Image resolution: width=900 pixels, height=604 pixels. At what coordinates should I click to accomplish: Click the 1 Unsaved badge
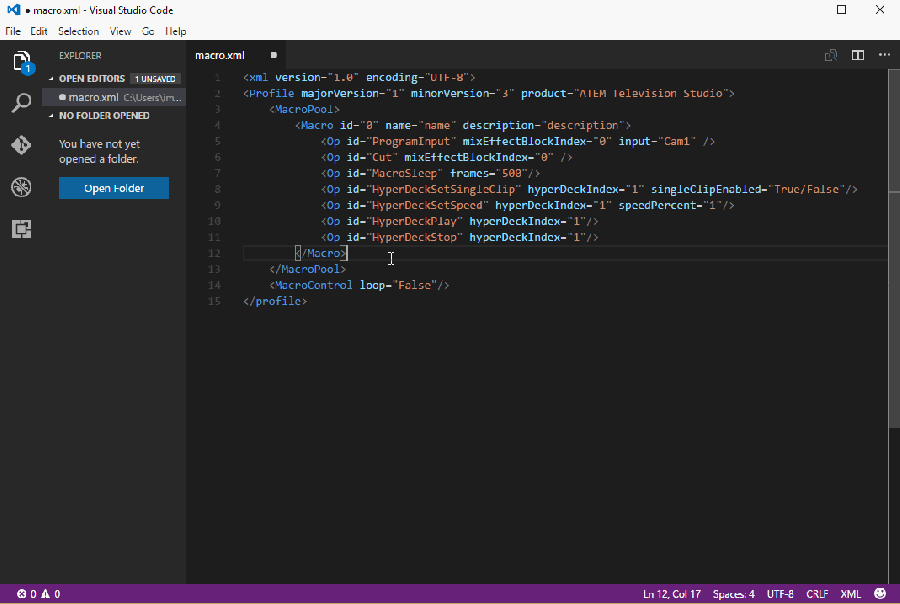155,79
